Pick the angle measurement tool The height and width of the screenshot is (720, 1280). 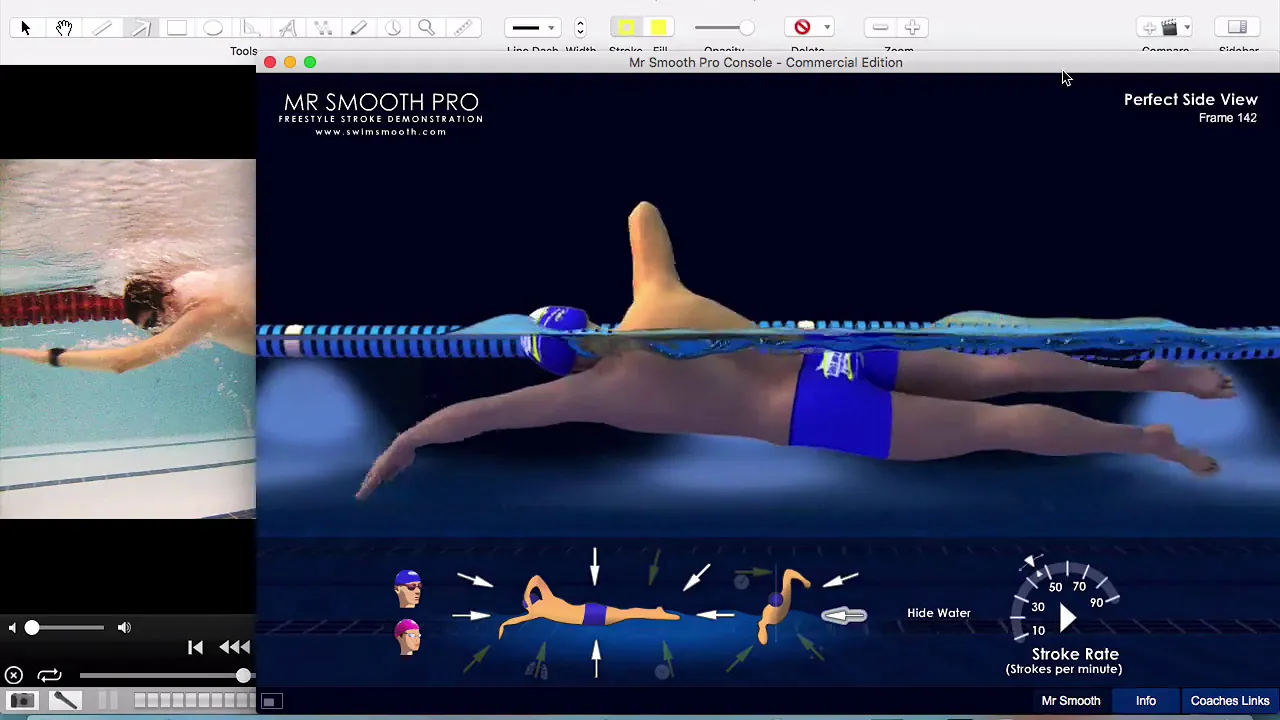tap(250, 28)
